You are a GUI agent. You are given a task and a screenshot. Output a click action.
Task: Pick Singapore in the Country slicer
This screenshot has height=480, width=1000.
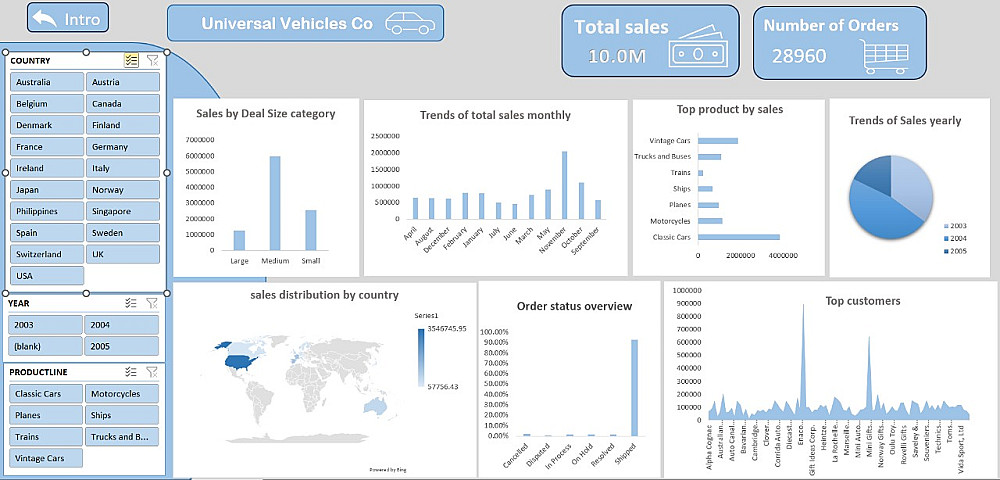pyautogui.click(x=122, y=212)
